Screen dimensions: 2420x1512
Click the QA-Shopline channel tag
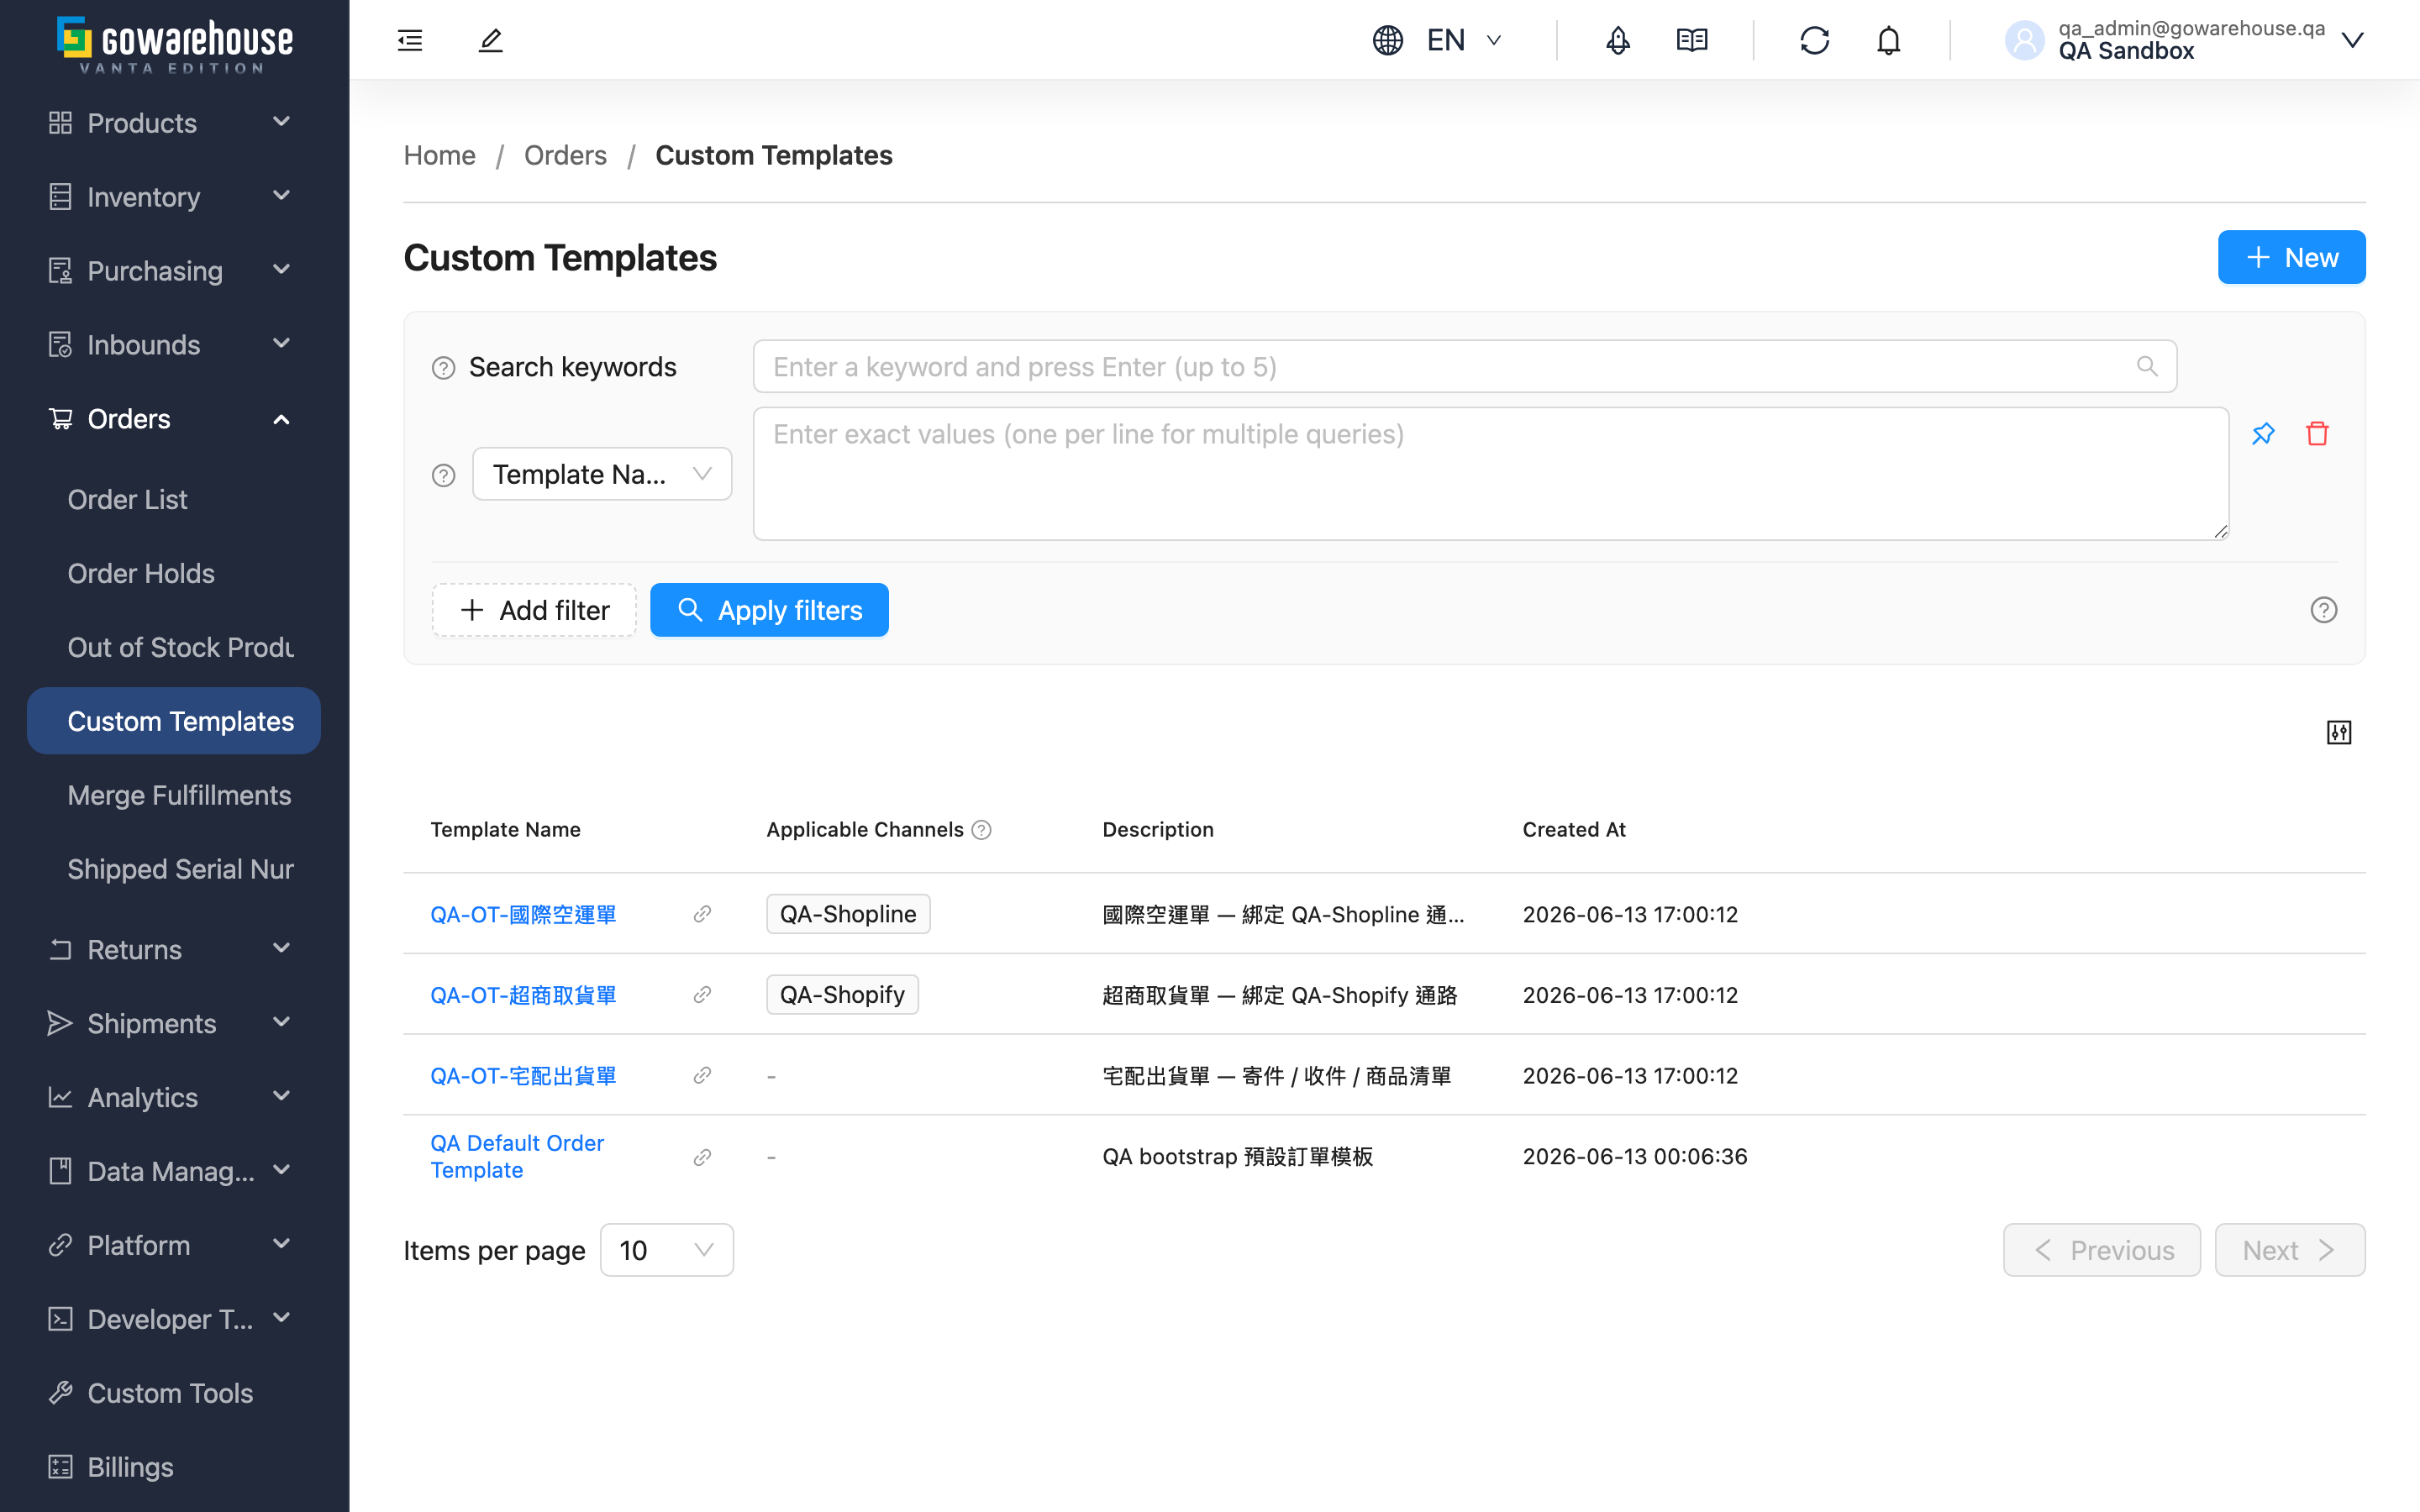pos(848,914)
